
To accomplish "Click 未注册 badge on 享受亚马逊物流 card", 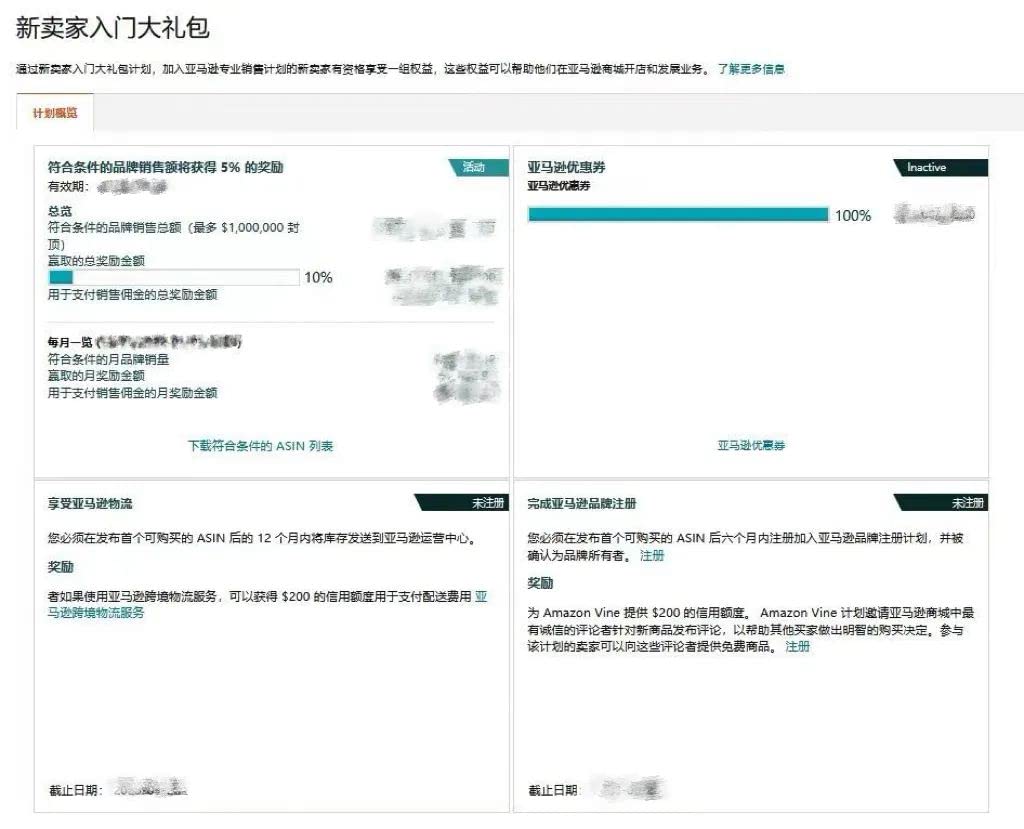I will (488, 503).
